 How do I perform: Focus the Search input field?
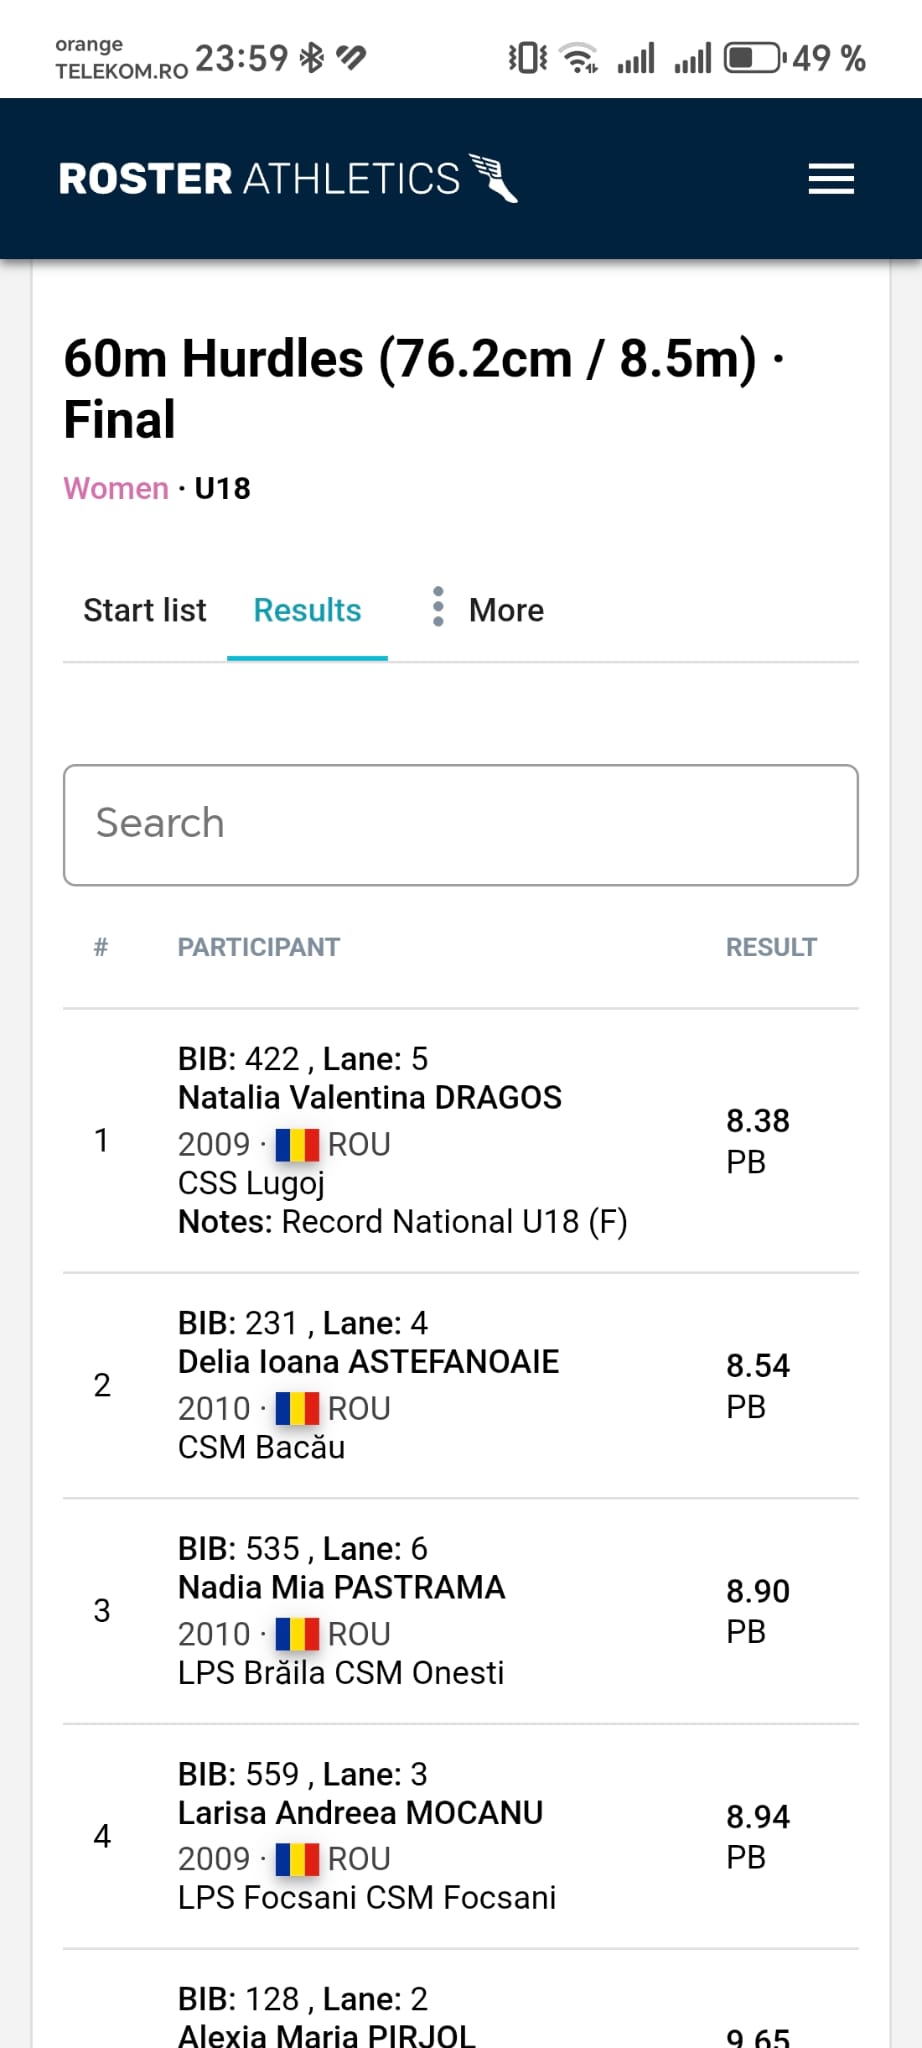click(x=461, y=825)
